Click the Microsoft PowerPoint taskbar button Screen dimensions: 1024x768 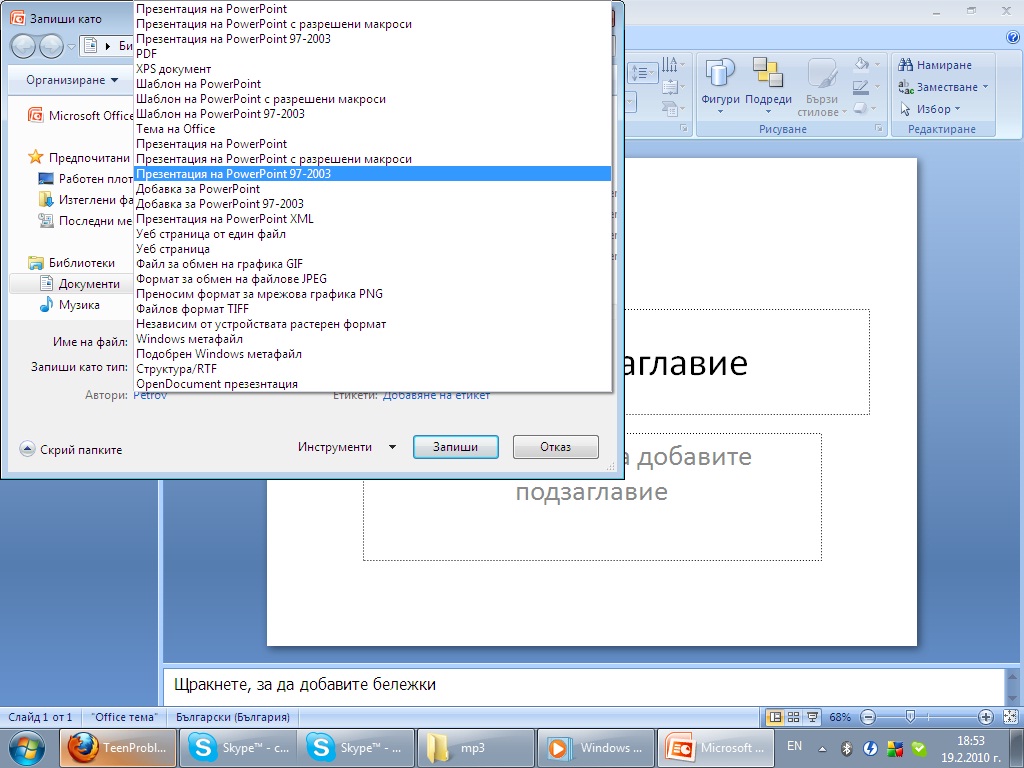pos(714,748)
